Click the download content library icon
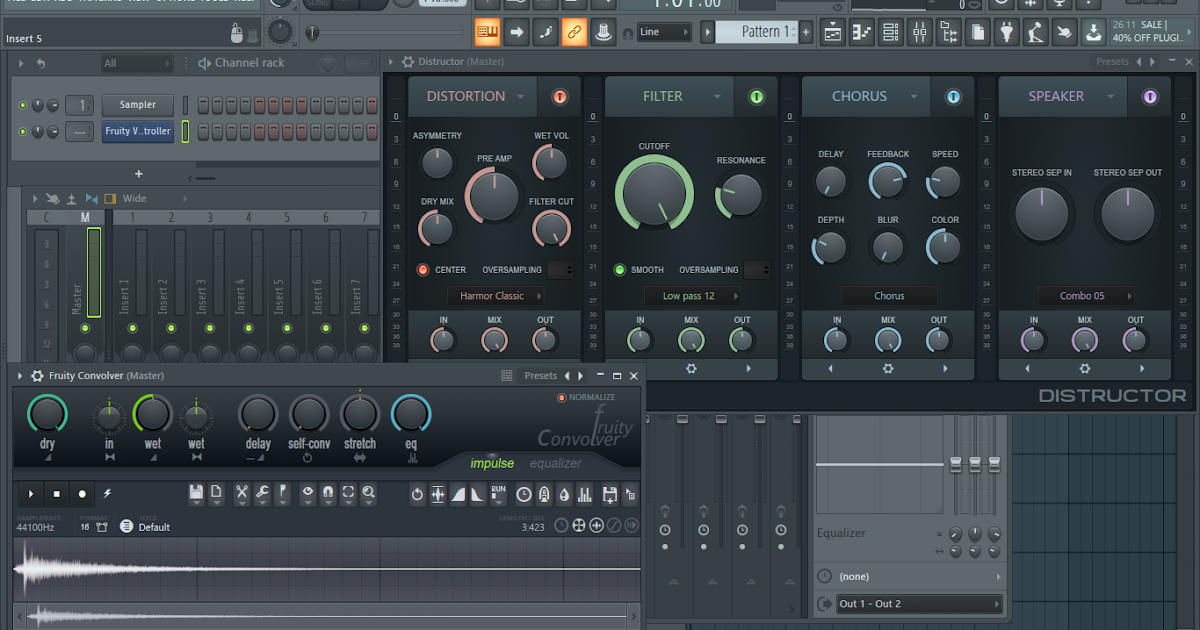 click(x=1095, y=32)
